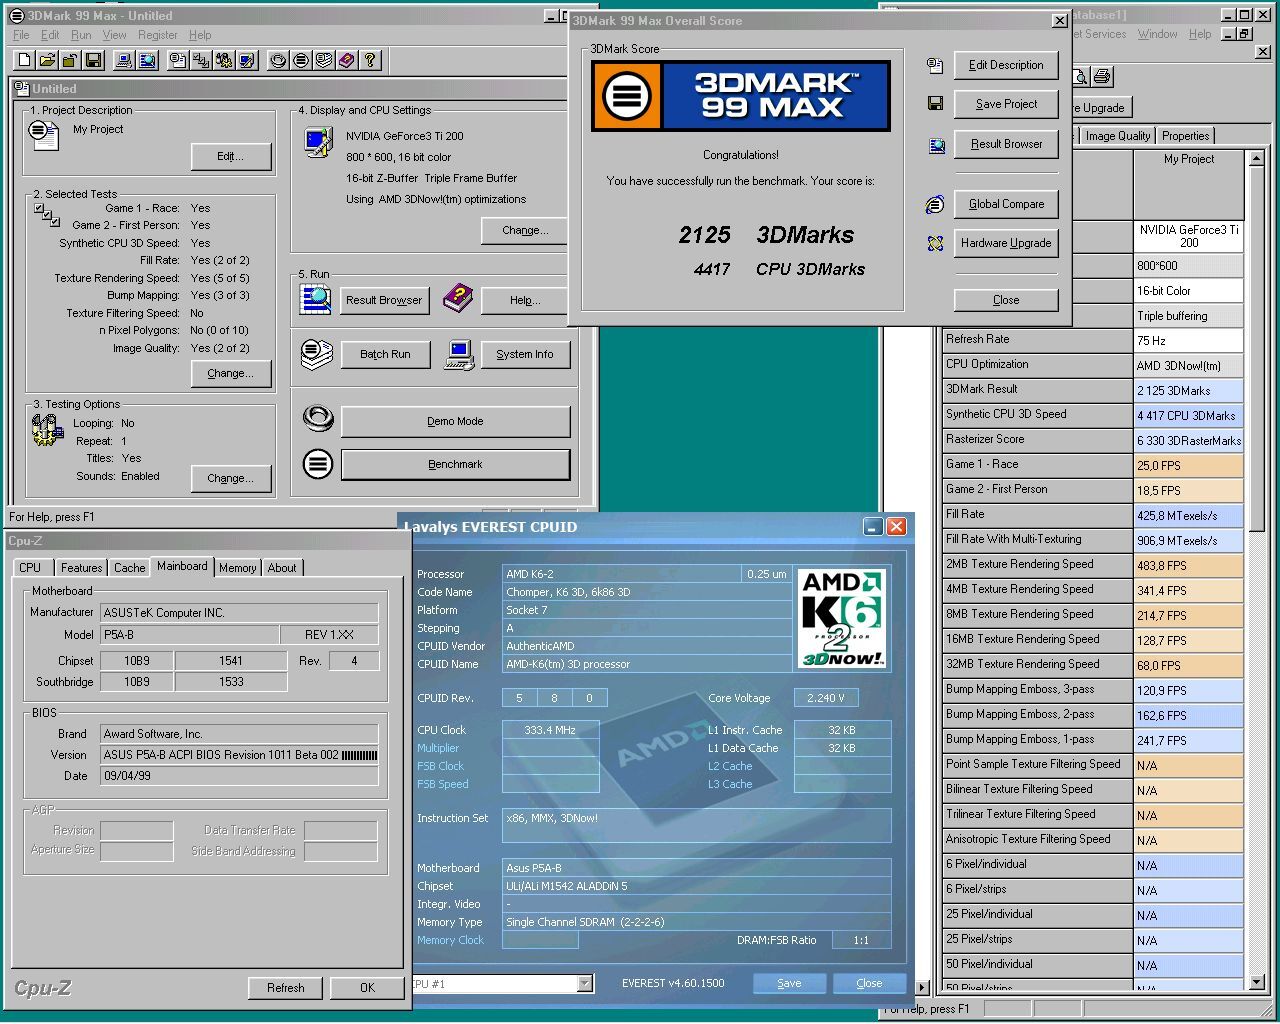This screenshot has height=1024, width=1280.
Task: Click scroll-up arrow in Result Browser scrollbar
Action: 1256,159
